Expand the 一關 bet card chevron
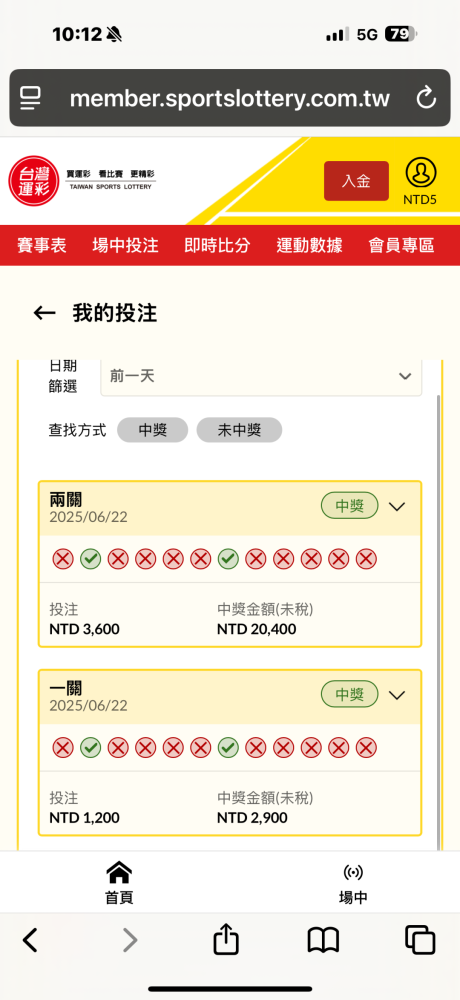 pos(397,695)
